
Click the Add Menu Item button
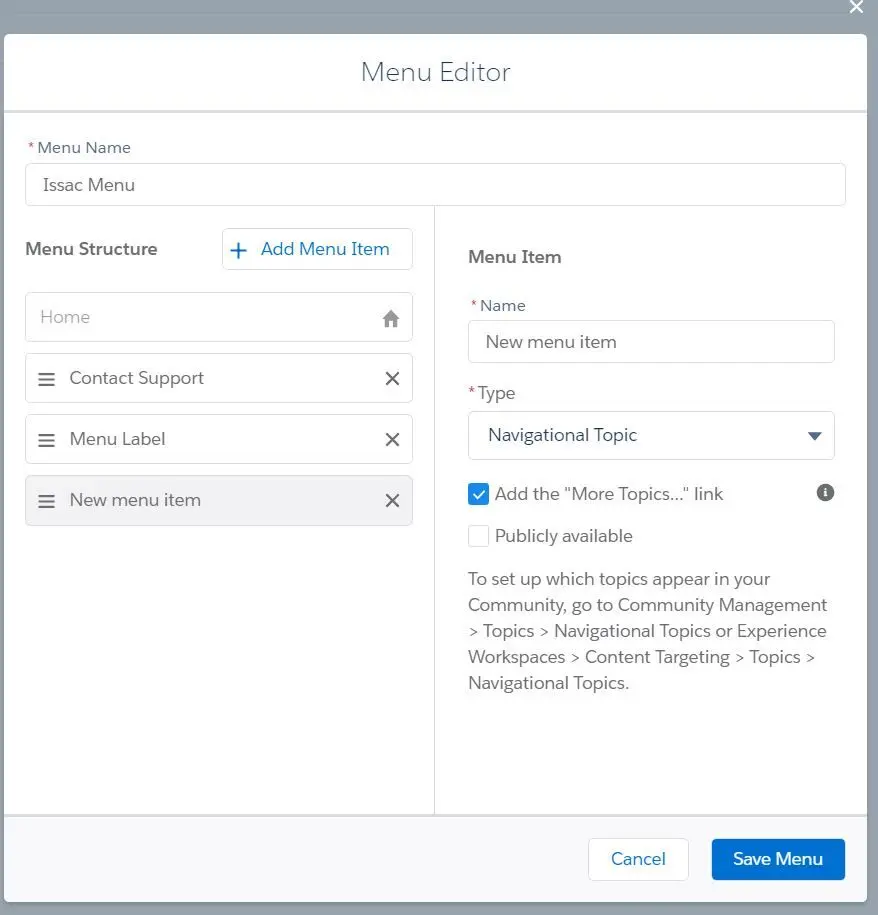[x=317, y=249]
